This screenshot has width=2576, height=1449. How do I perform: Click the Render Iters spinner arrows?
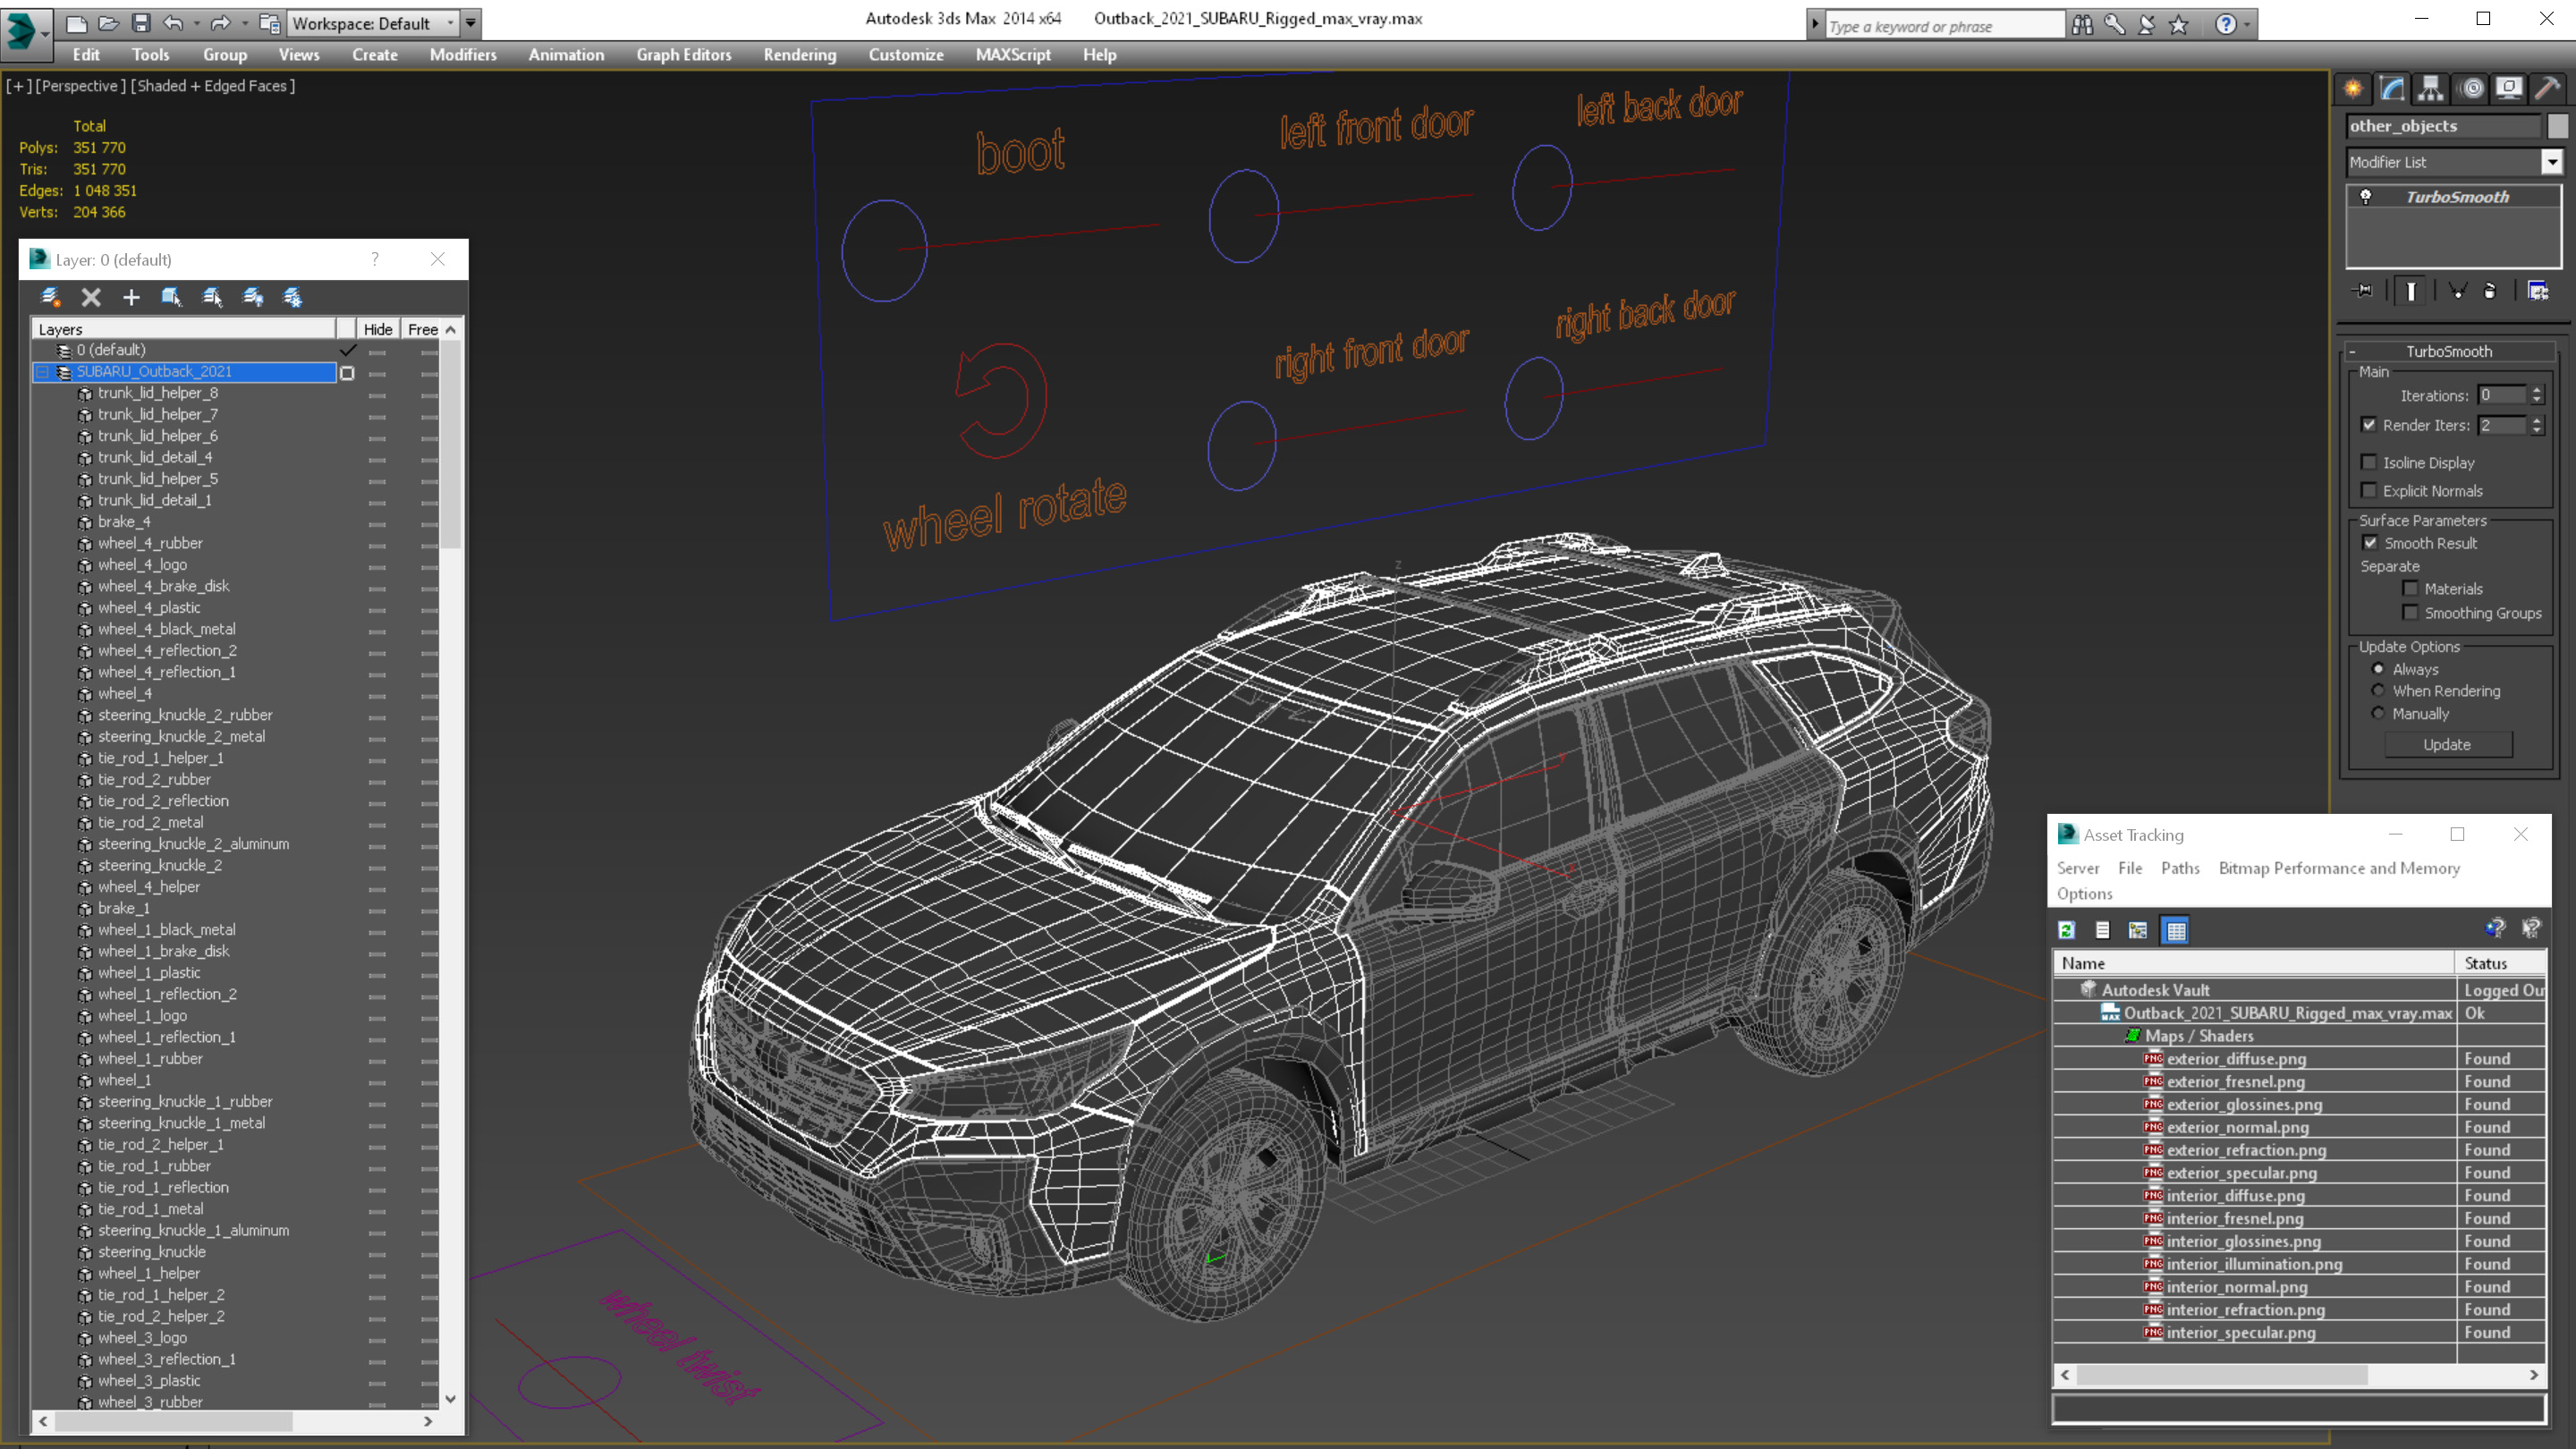pyautogui.click(x=2537, y=425)
